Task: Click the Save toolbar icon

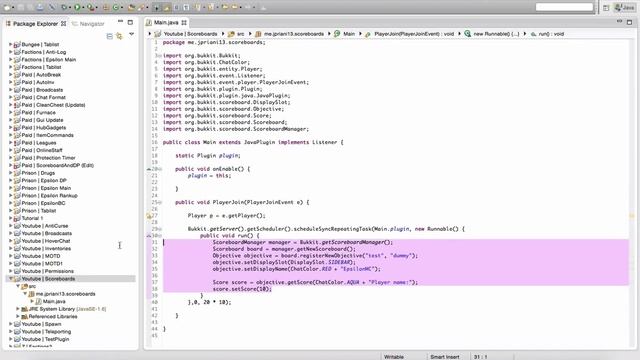Action: pos(20,7)
